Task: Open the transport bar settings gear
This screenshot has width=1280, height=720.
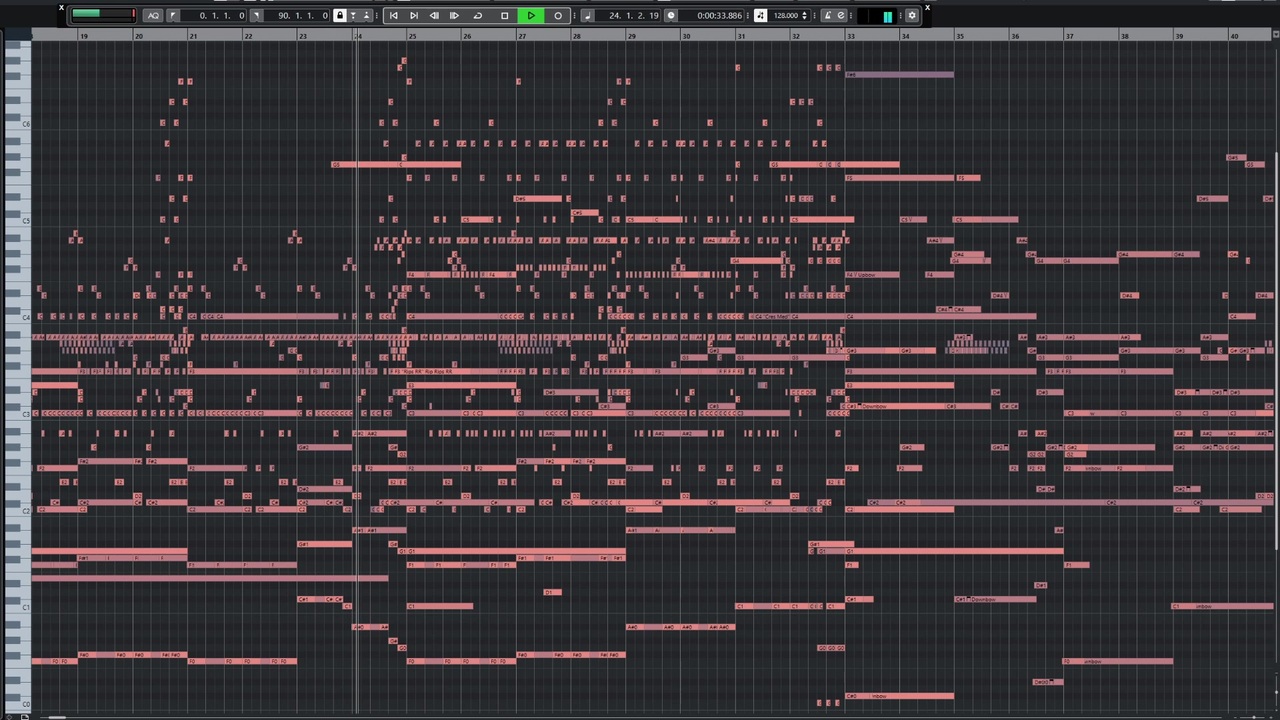Action: [x=912, y=16]
